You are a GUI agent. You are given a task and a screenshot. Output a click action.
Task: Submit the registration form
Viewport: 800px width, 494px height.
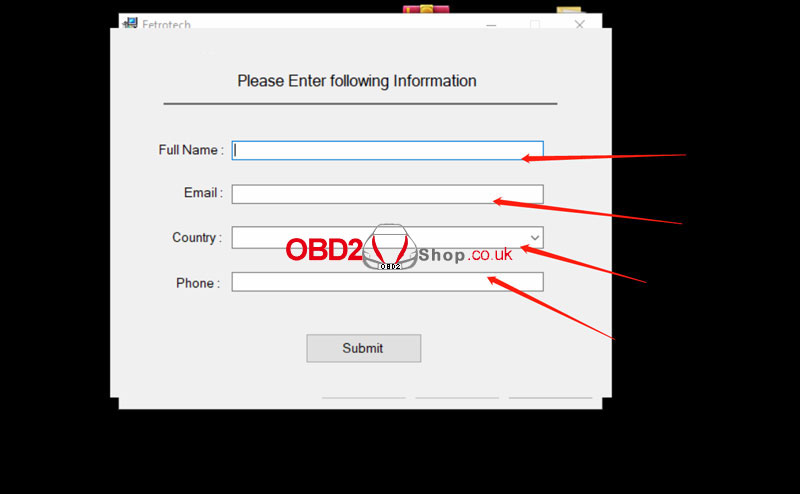coord(364,349)
